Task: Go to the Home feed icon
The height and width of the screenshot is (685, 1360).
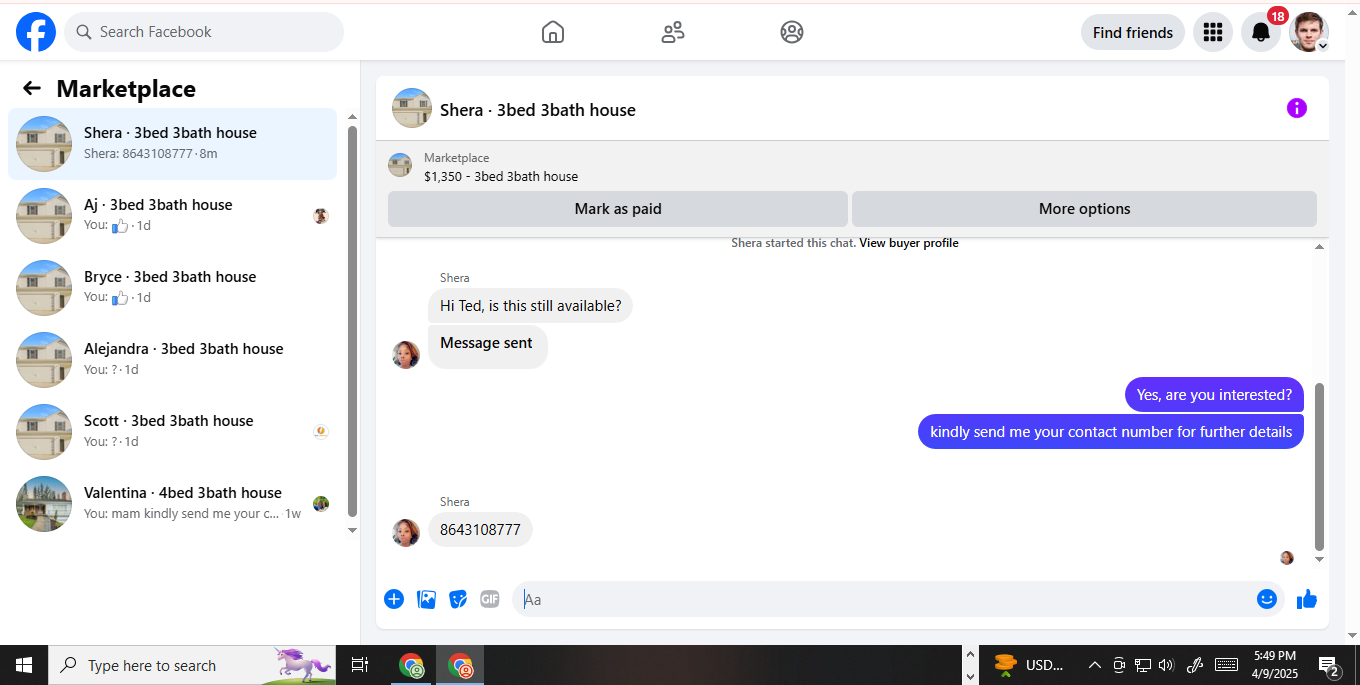Action: (x=553, y=32)
